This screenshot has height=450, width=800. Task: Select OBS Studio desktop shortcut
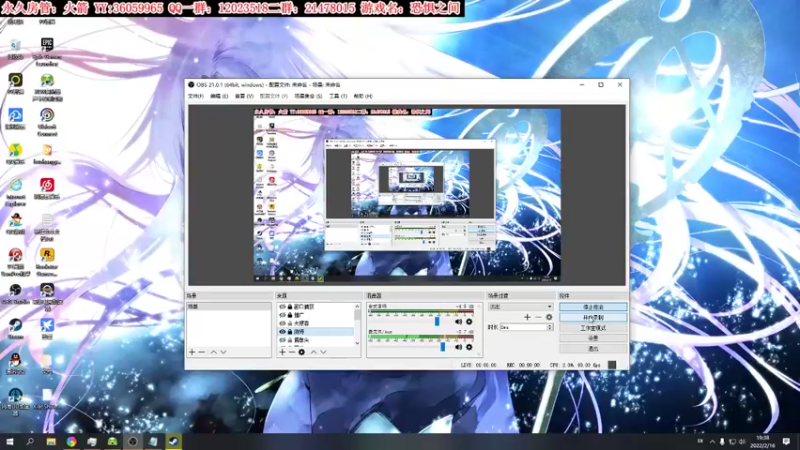click(16, 294)
